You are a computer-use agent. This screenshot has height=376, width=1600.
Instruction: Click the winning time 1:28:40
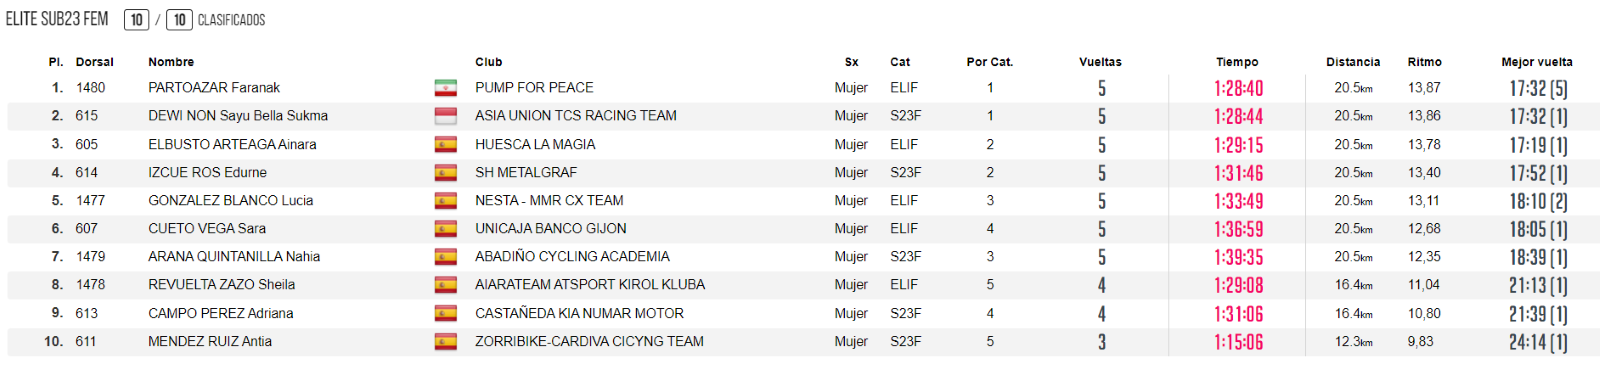1238,88
